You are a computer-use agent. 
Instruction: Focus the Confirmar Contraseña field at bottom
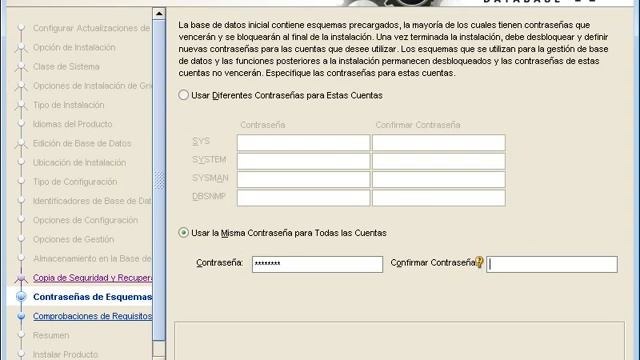coord(552,264)
